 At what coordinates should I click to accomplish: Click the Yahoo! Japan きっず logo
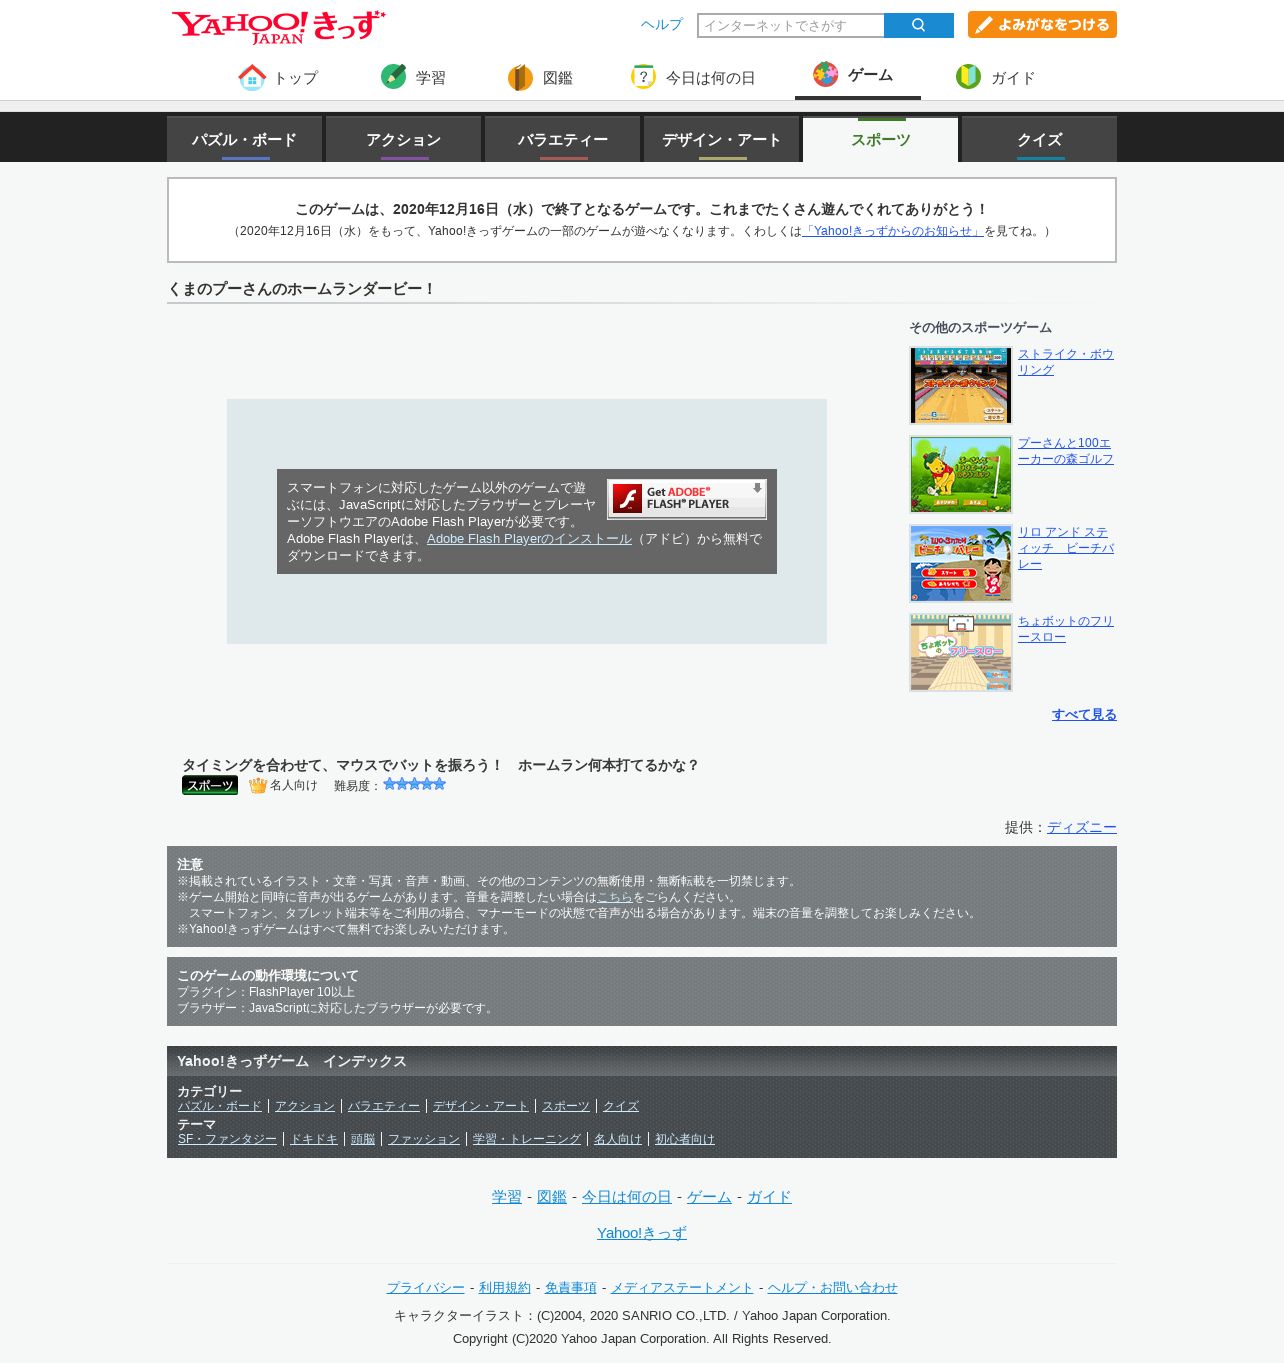[x=278, y=27]
